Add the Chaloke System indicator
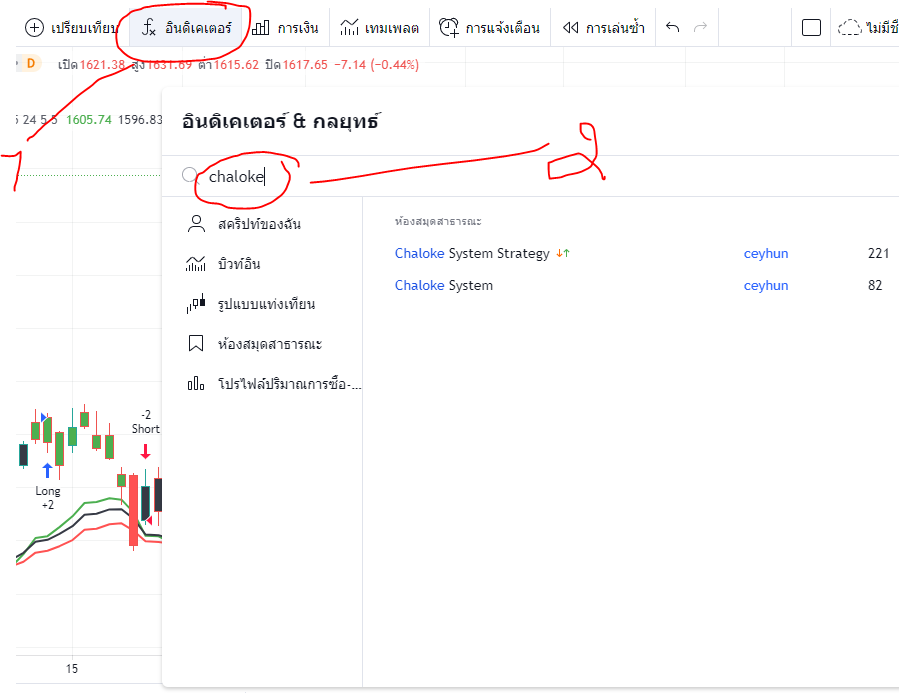Viewport: 899px width, 693px height. [443, 285]
